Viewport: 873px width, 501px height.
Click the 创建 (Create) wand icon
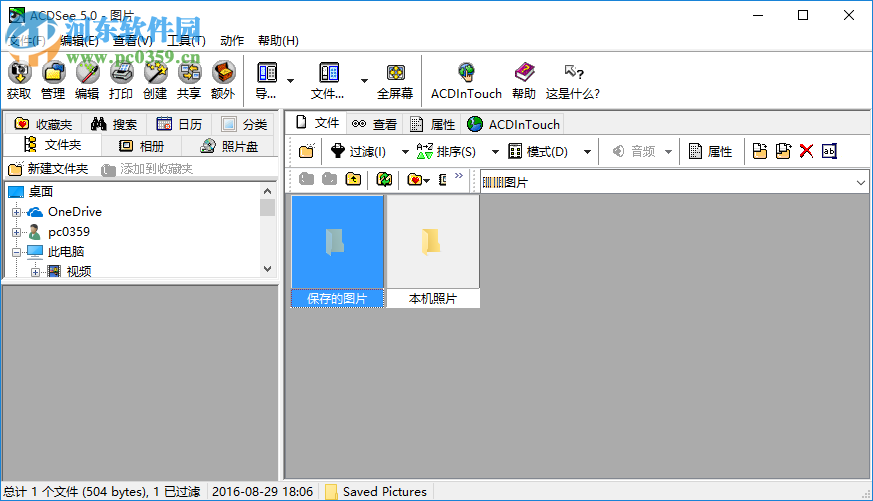(155, 72)
